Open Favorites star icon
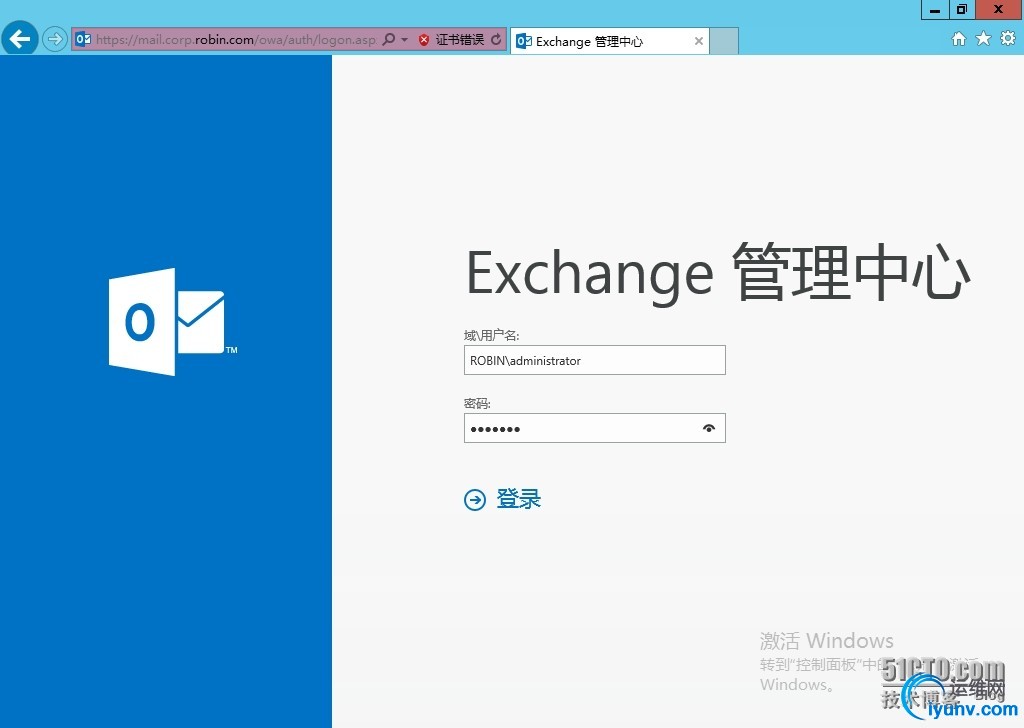The image size is (1024, 728). pyautogui.click(x=983, y=39)
